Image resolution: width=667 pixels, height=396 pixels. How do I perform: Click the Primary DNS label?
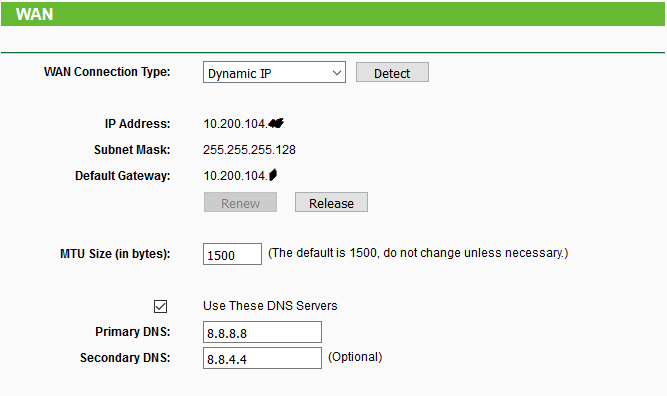point(133,332)
